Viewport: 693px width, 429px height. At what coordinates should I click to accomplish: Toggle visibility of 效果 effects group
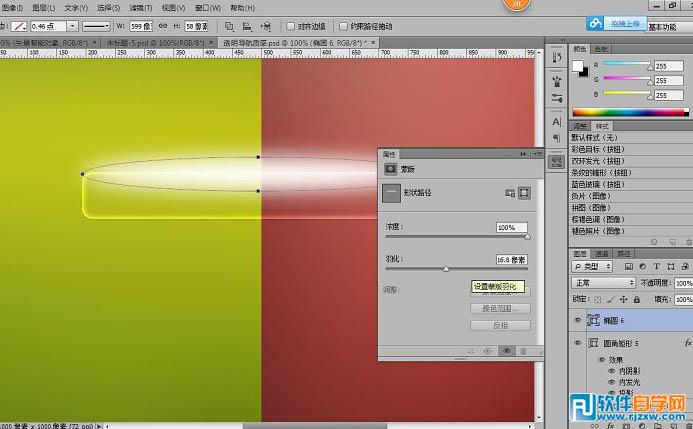pos(602,360)
